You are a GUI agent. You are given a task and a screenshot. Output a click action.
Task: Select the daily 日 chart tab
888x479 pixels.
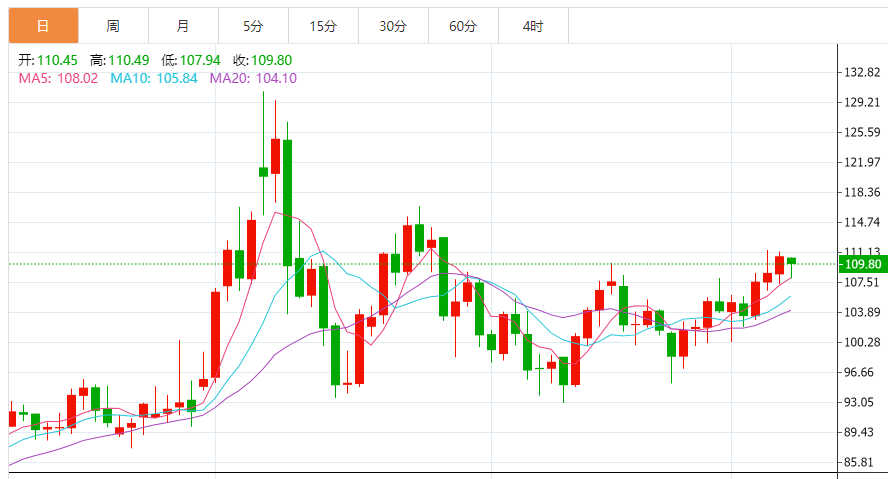[x=44, y=26]
